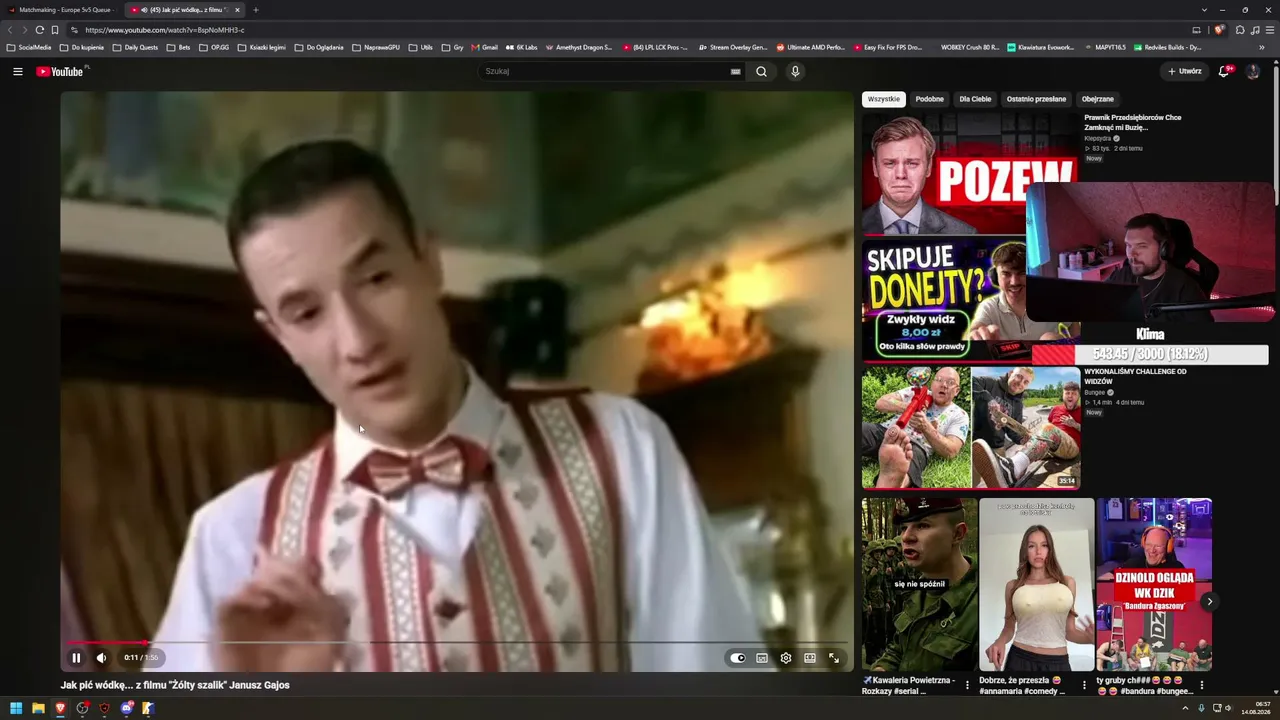Open the on-screen keyboard in search box
Screen dimensions: 1280x720
coord(736,71)
